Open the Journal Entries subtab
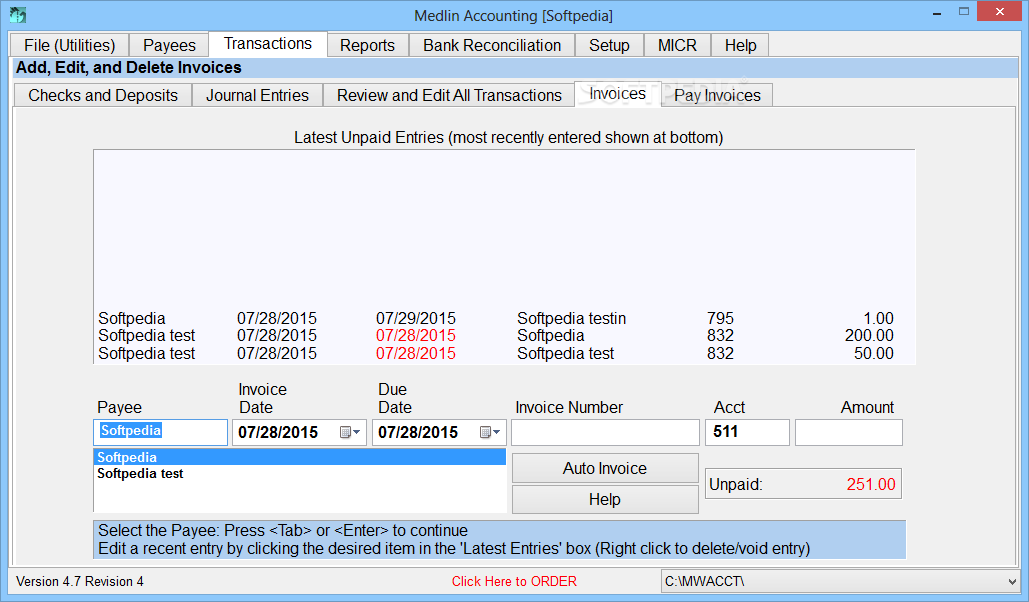Image resolution: width=1029 pixels, height=602 pixels. (x=257, y=95)
